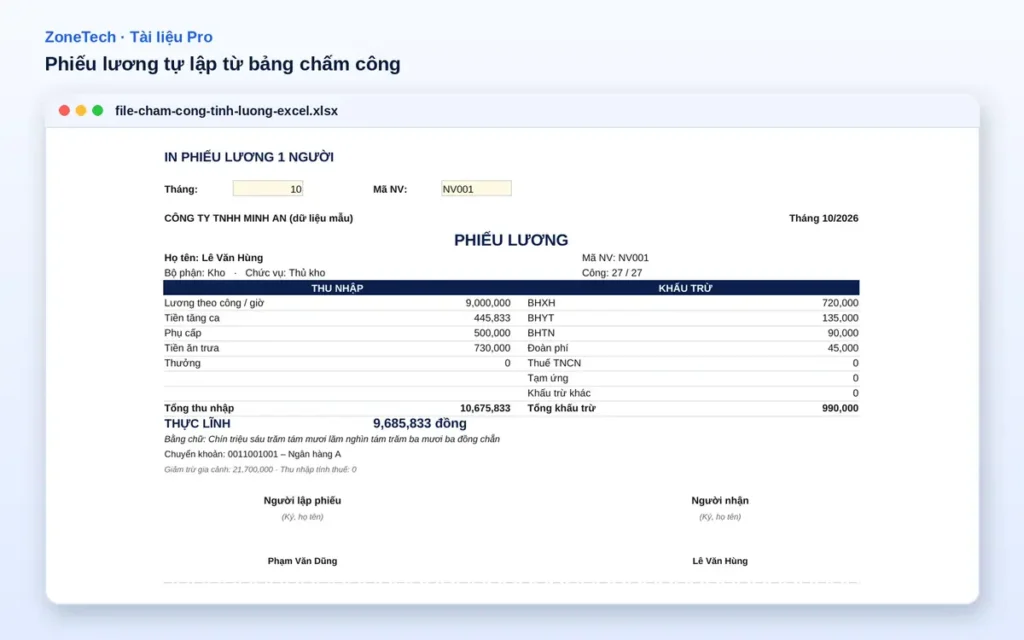Click the THU NHẬP column header
The width and height of the screenshot is (1024, 640).
pyautogui.click(x=337, y=288)
